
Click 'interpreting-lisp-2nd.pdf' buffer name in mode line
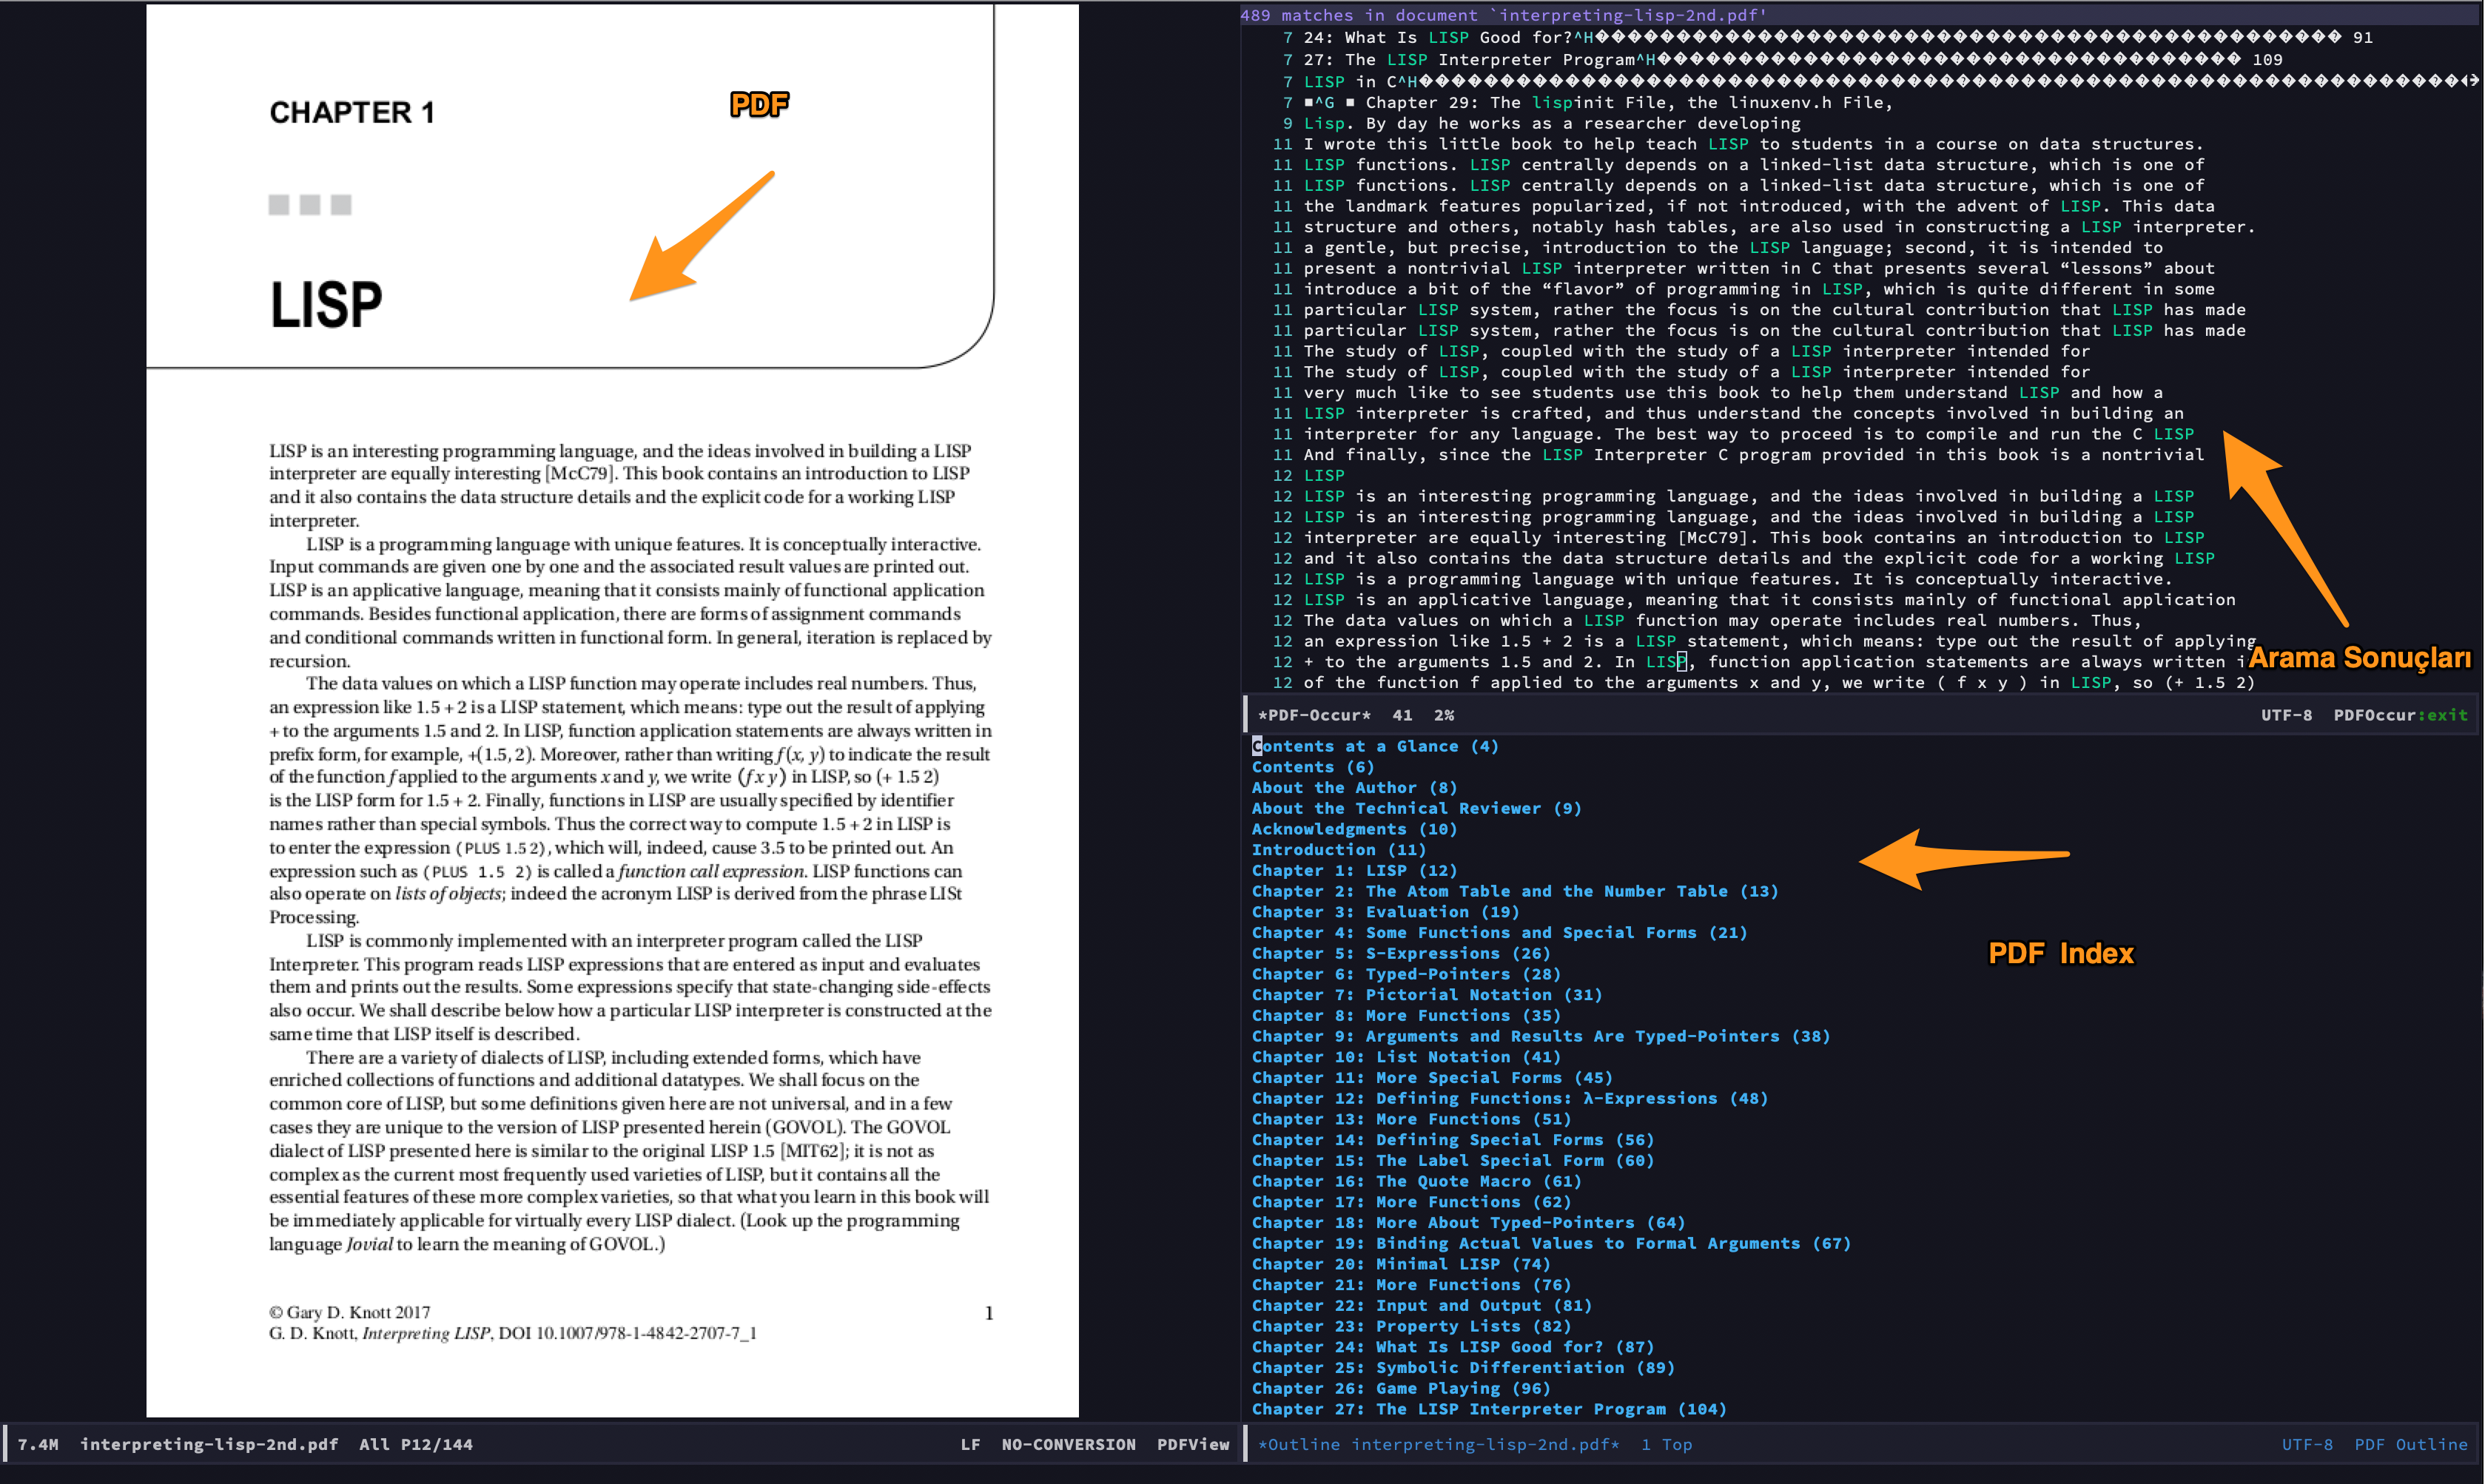(x=209, y=1444)
